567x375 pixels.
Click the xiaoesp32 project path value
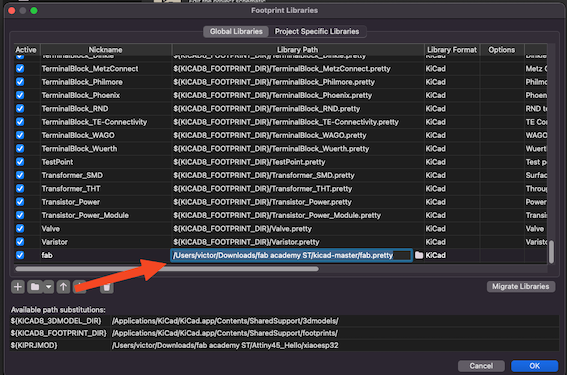pos(225,345)
